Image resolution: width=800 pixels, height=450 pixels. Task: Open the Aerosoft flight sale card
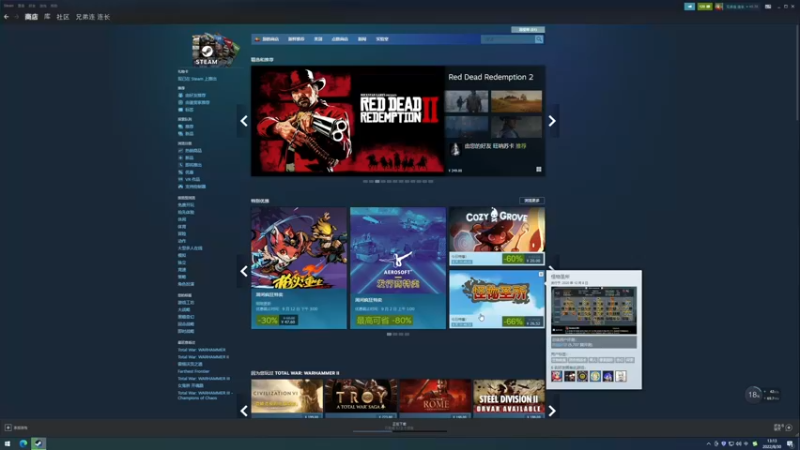[x=398, y=267]
